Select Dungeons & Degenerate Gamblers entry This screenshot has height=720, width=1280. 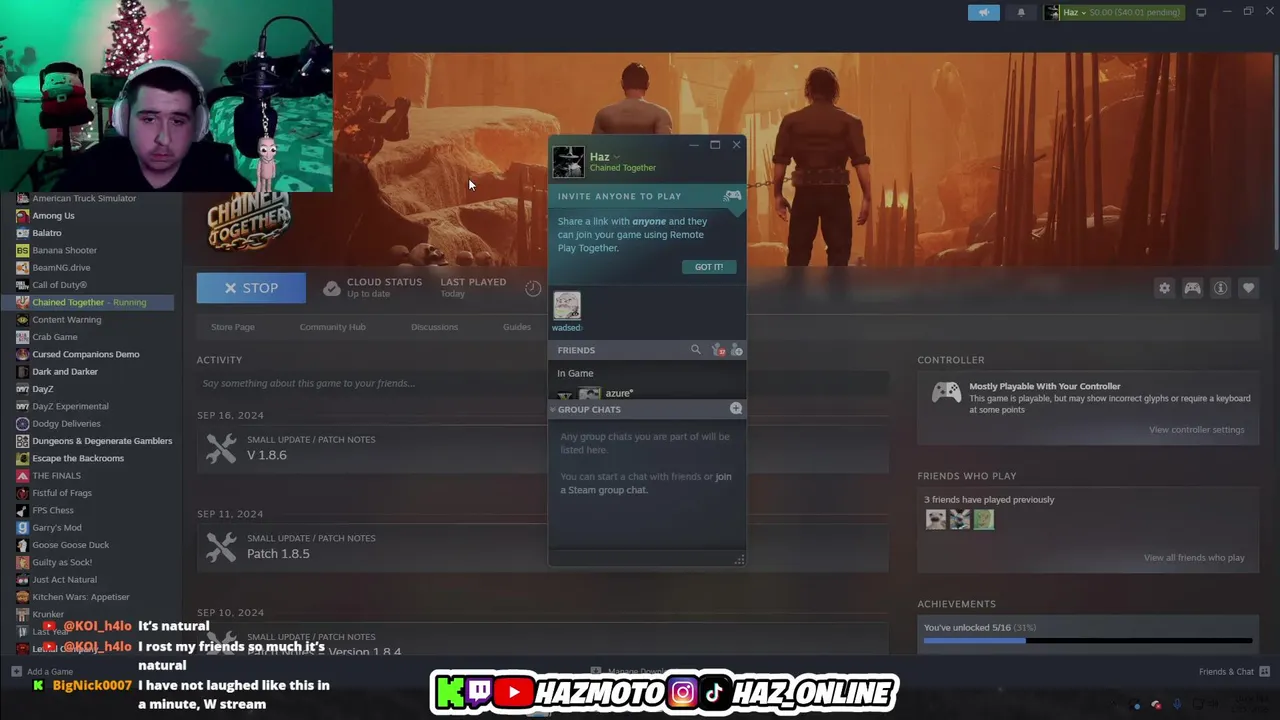(102, 441)
